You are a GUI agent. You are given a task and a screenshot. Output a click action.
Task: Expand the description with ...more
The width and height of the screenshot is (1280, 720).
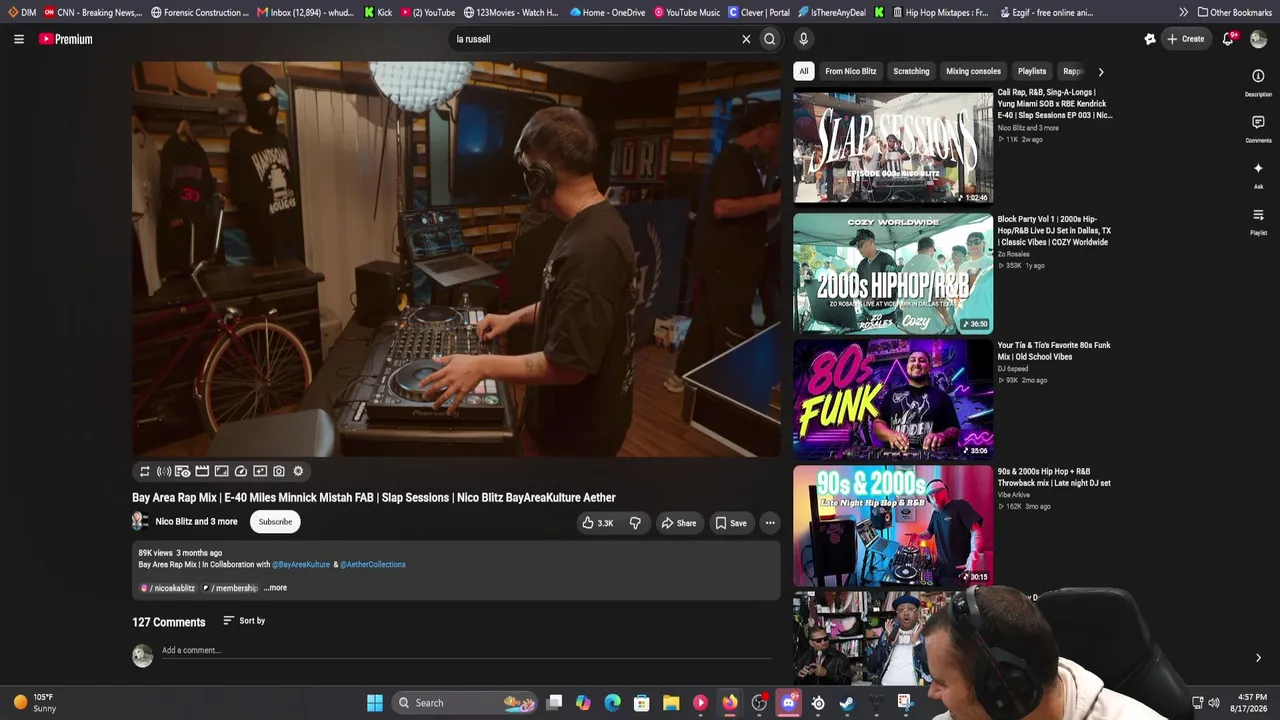275,588
